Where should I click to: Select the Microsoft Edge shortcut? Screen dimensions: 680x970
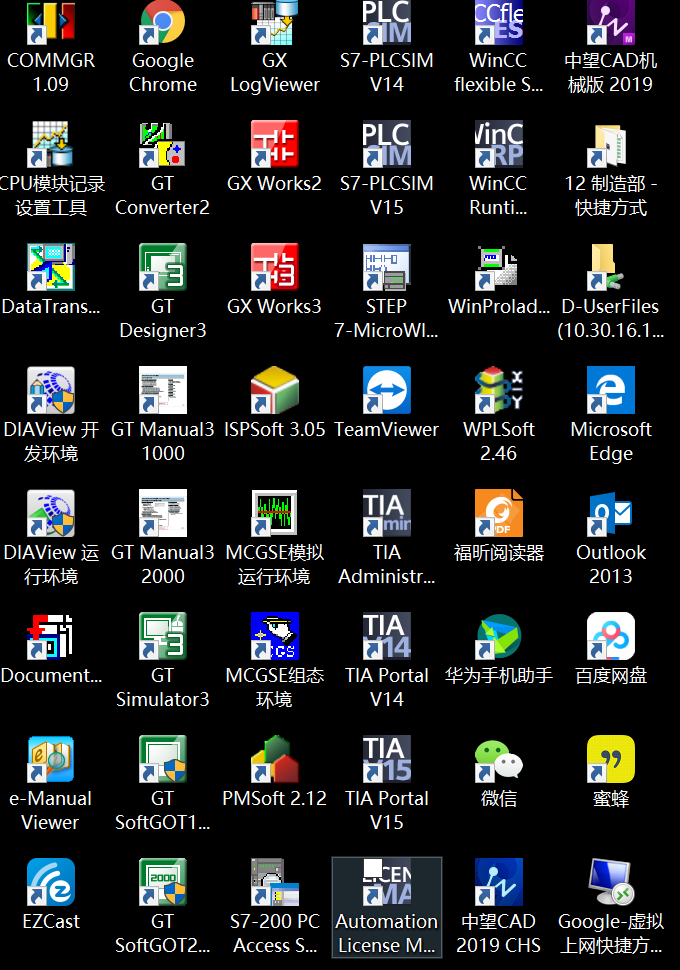tap(610, 391)
